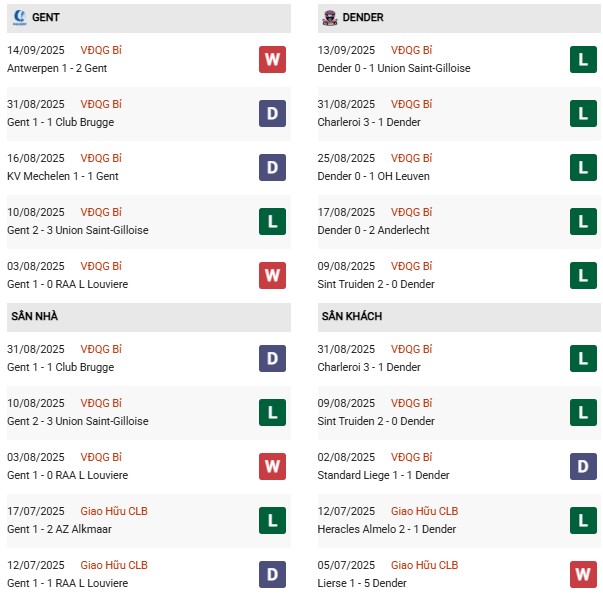Select Sint Truiden 2-0 Dender away result
Viewport: 603px width, 600px height.
376,421
